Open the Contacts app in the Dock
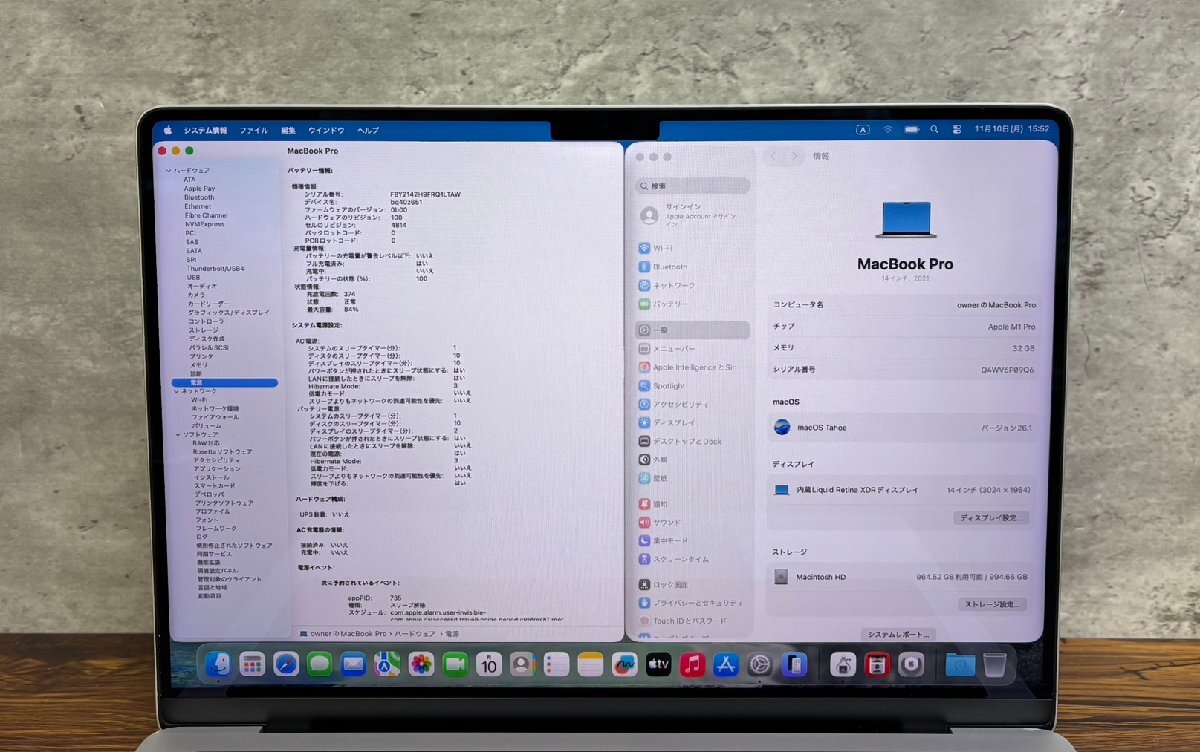Image resolution: width=1200 pixels, height=752 pixels. [522, 664]
